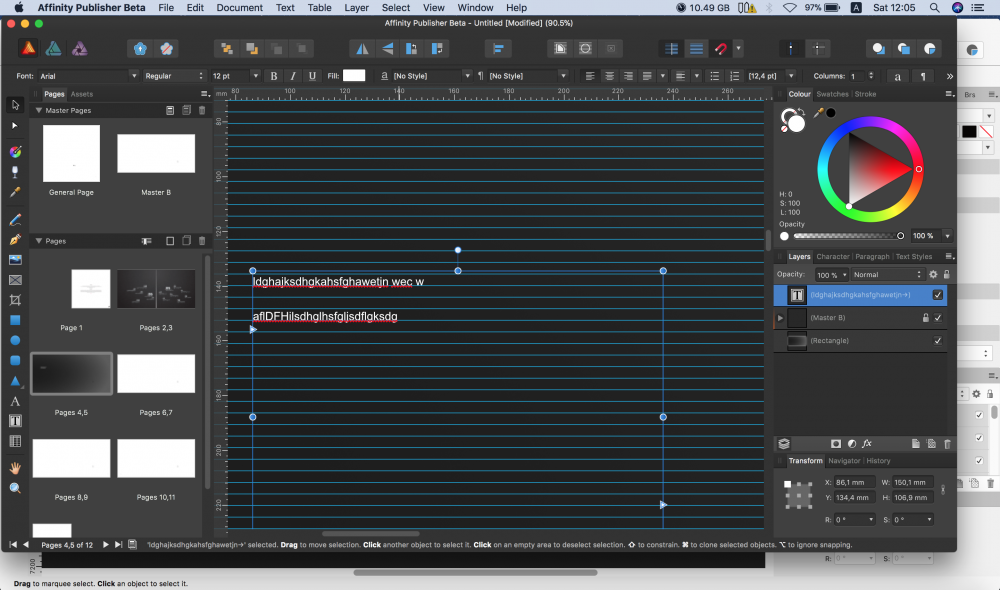The width and height of the screenshot is (1000, 590).
Task: Switch to the Affinity Photo persona icon
Action: 81,48
